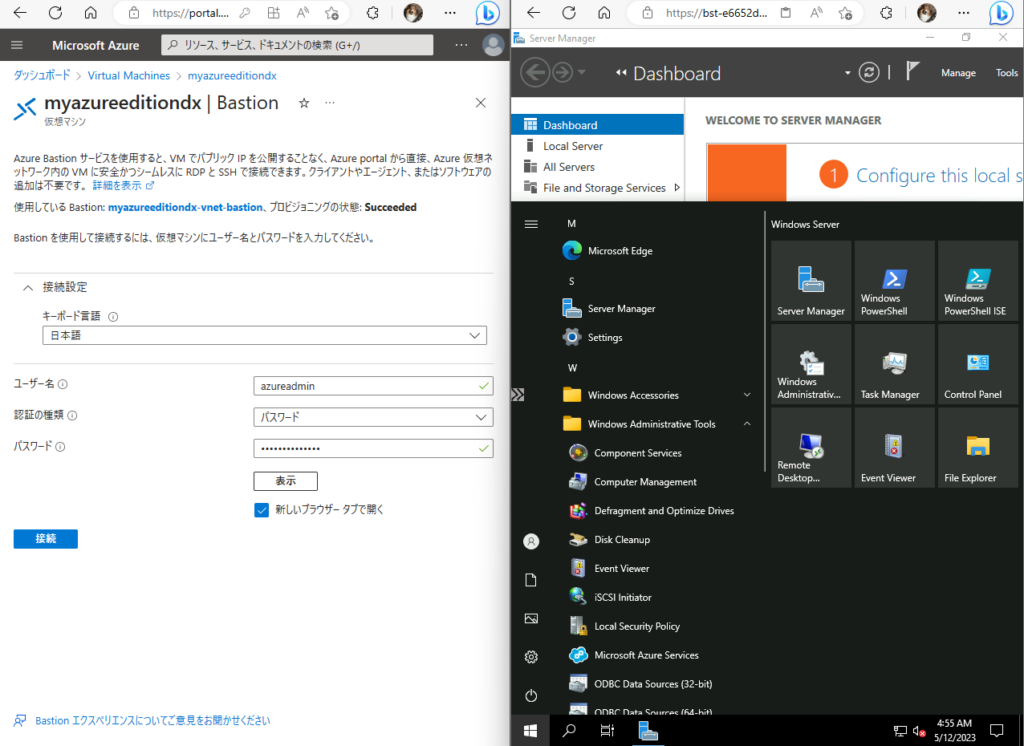Screen dimensions: 1024x746
Task: Open myazureeditiondx-vnet-bastion link
Action: [x=185, y=207]
